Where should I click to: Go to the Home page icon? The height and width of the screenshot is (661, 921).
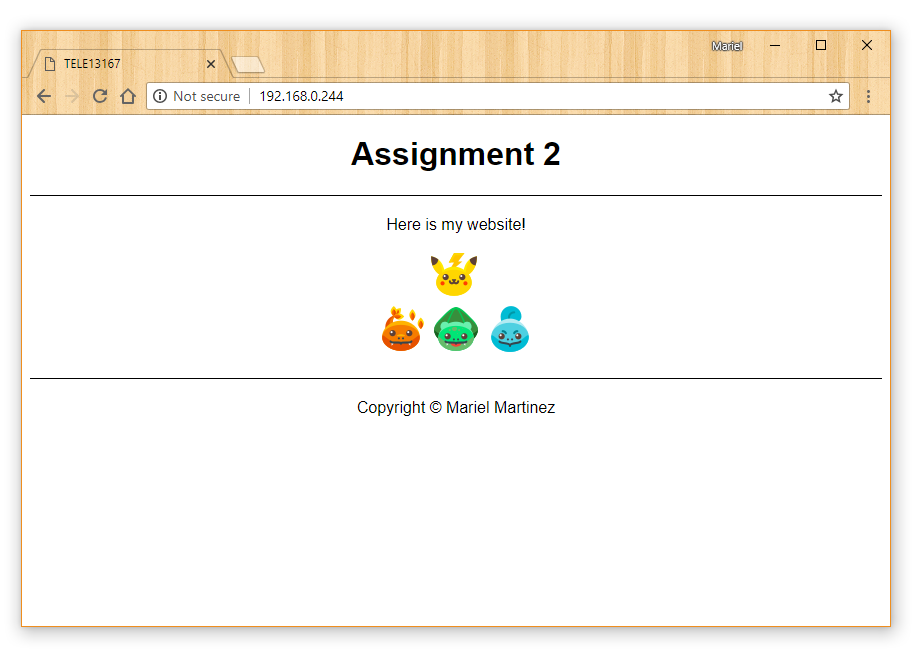[x=128, y=96]
